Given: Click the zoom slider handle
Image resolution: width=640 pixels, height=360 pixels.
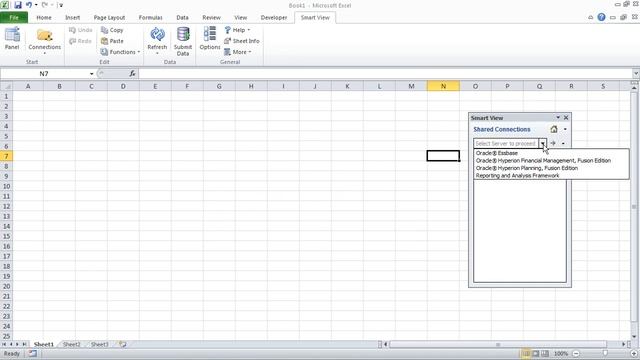Looking at the screenshot, I should coord(605,353).
